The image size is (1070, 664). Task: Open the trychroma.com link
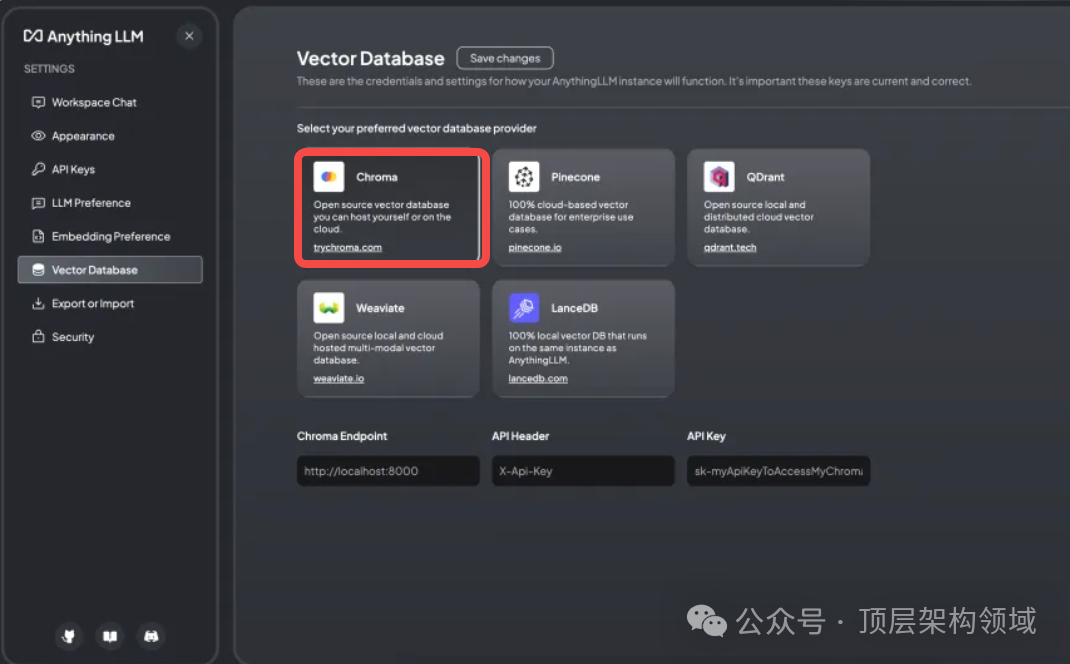click(347, 247)
